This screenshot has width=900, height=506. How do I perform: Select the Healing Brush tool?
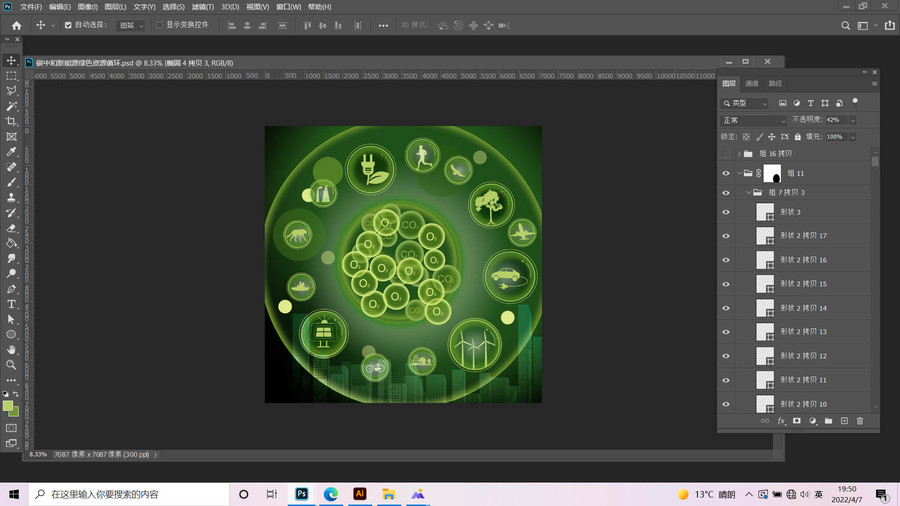pos(11,167)
